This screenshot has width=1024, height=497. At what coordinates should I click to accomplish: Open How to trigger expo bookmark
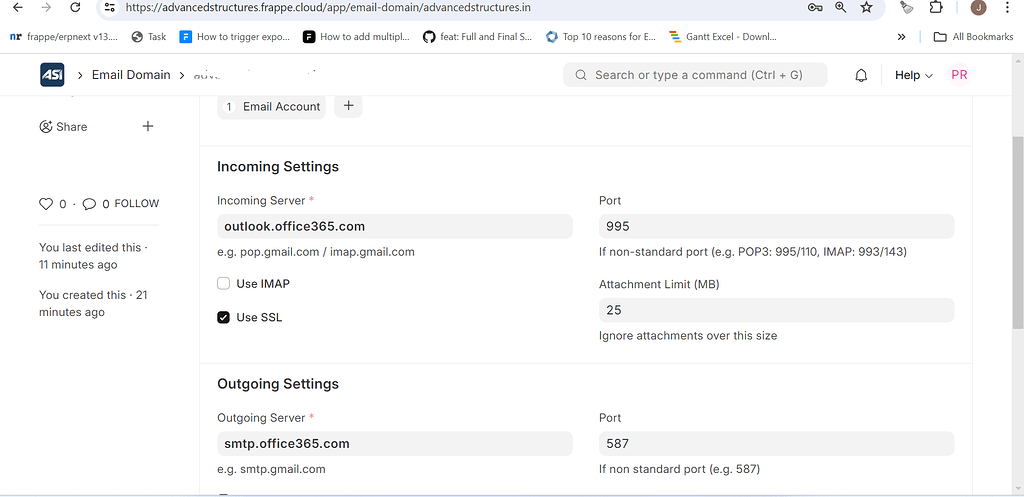[234, 37]
